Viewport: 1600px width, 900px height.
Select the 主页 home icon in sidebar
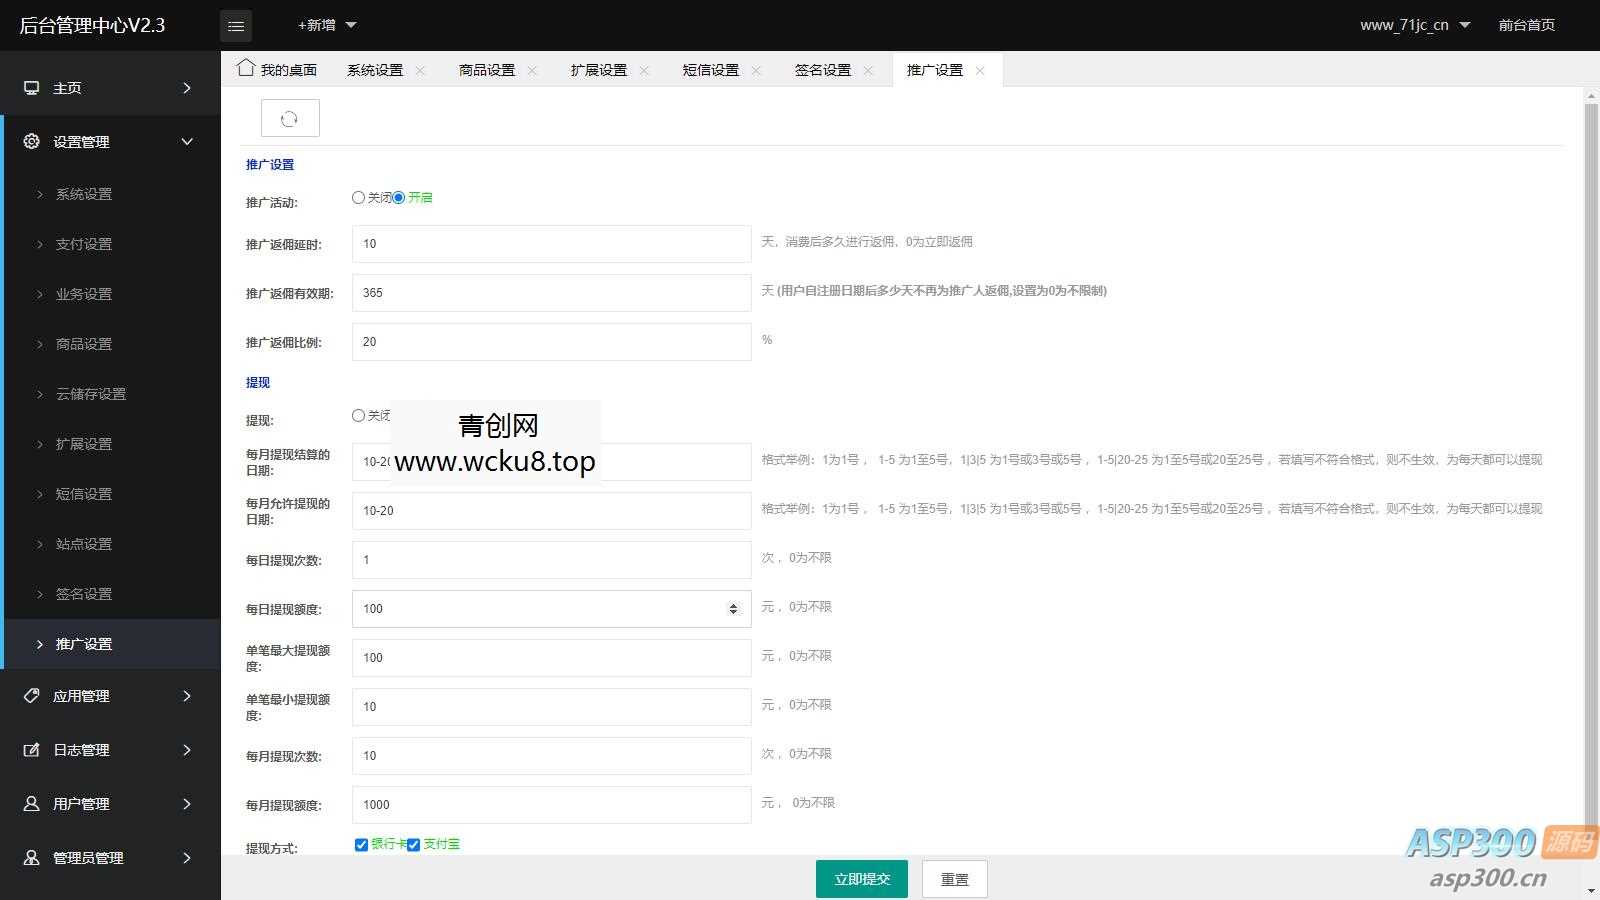[x=30, y=88]
